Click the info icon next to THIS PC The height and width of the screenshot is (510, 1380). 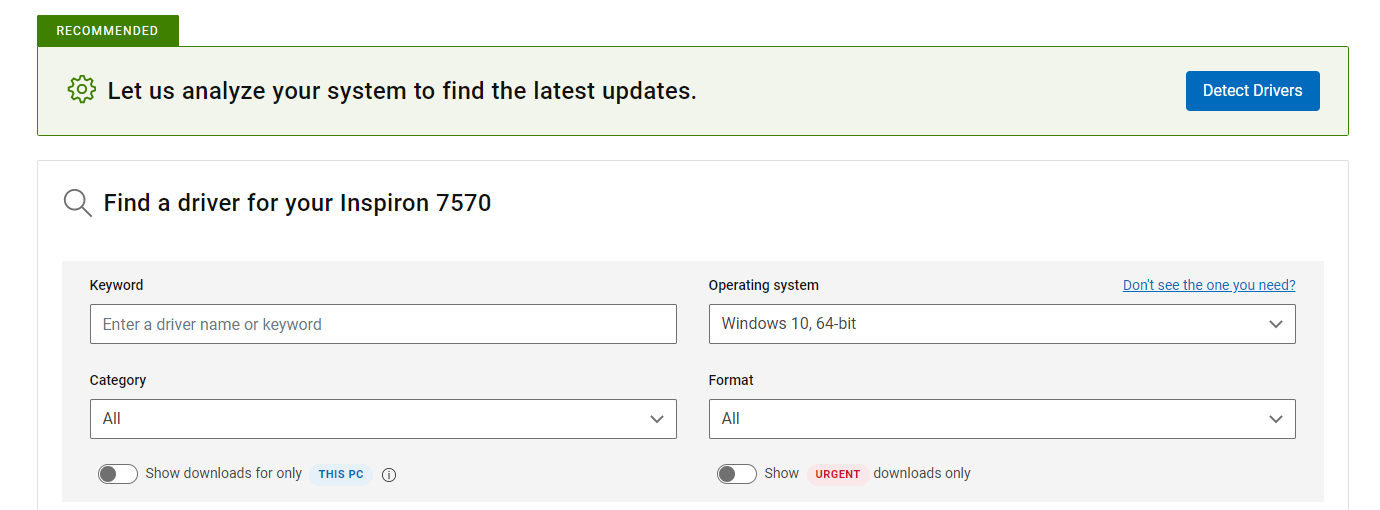[389, 475]
